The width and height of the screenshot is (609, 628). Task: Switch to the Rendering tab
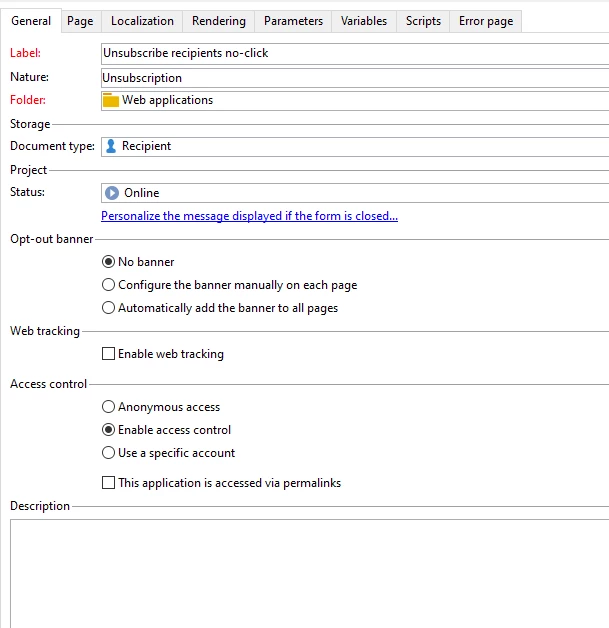tap(219, 21)
